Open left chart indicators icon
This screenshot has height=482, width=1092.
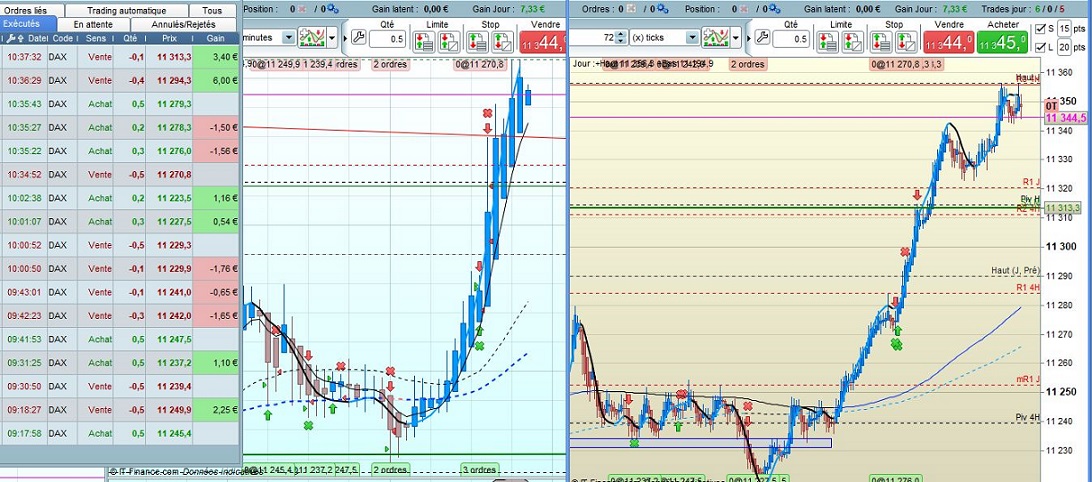pyautogui.click(x=312, y=38)
